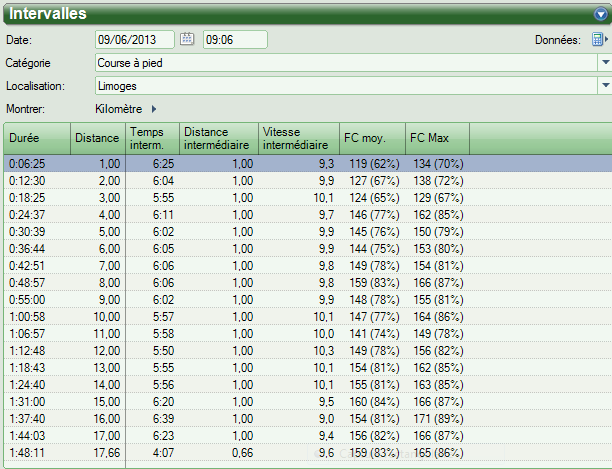612x469 pixels.
Task: Click the FC moy. value 159 (83%) in 8,00 row
Action: pos(374,282)
